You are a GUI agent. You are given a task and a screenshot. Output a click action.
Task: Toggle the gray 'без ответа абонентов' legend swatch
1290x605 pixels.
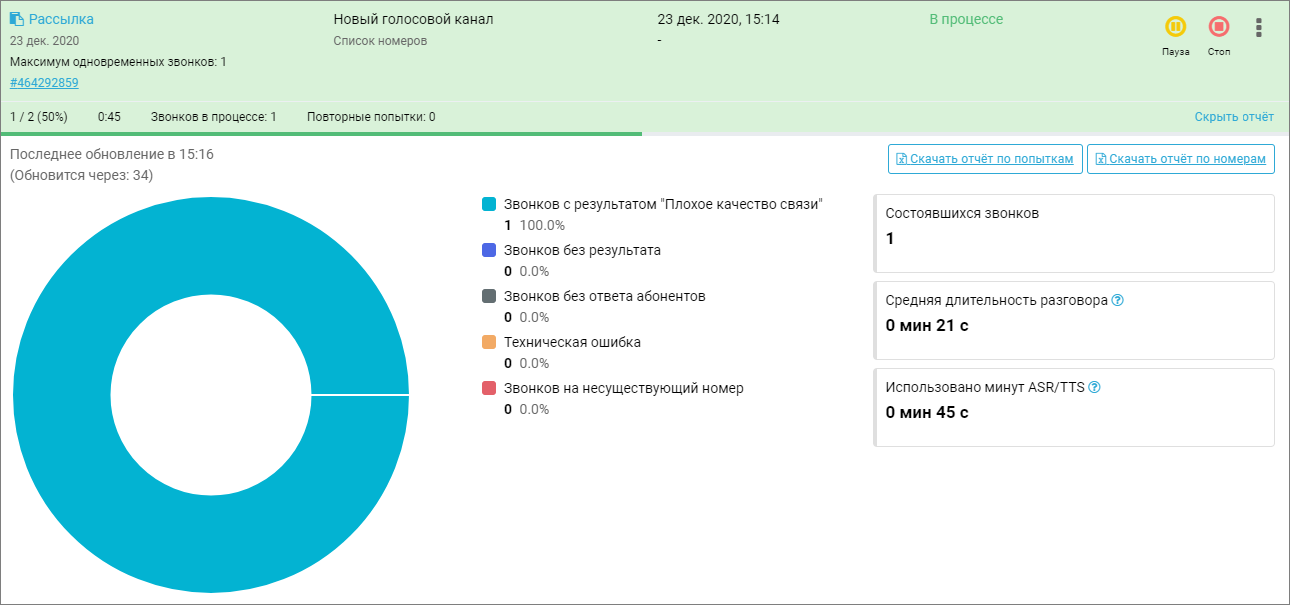point(489,296)
